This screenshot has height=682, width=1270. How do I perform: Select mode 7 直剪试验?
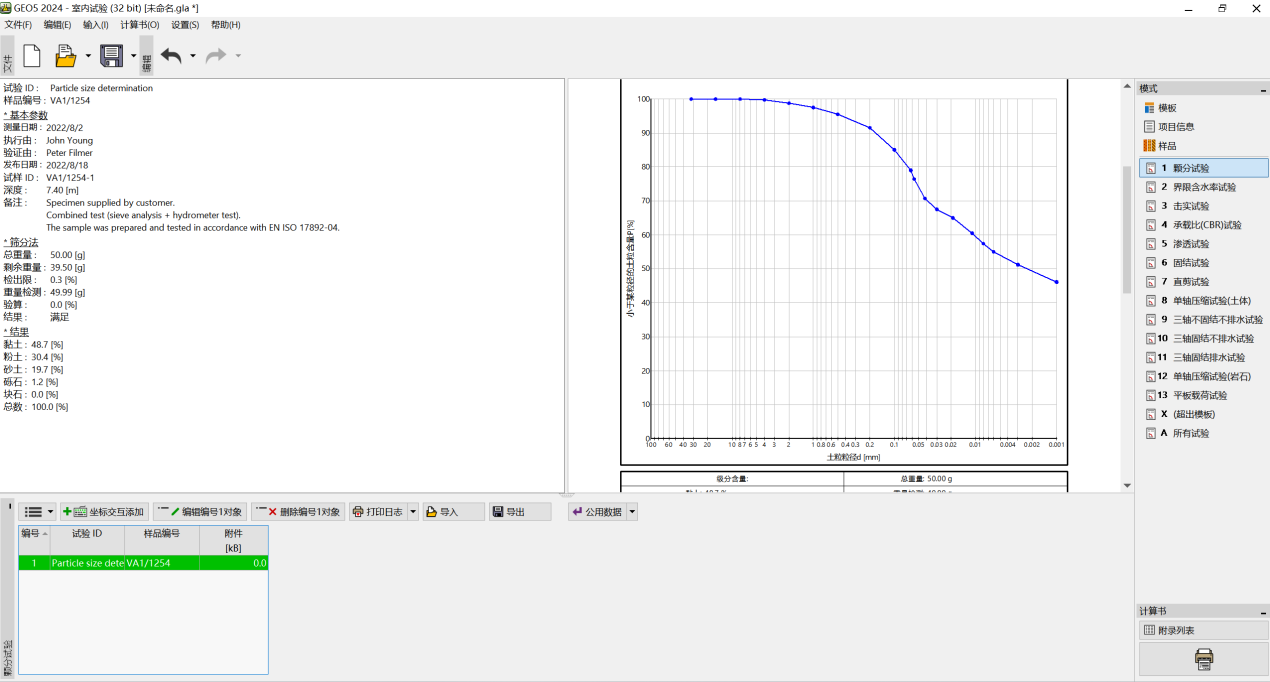pos(1204,282)
